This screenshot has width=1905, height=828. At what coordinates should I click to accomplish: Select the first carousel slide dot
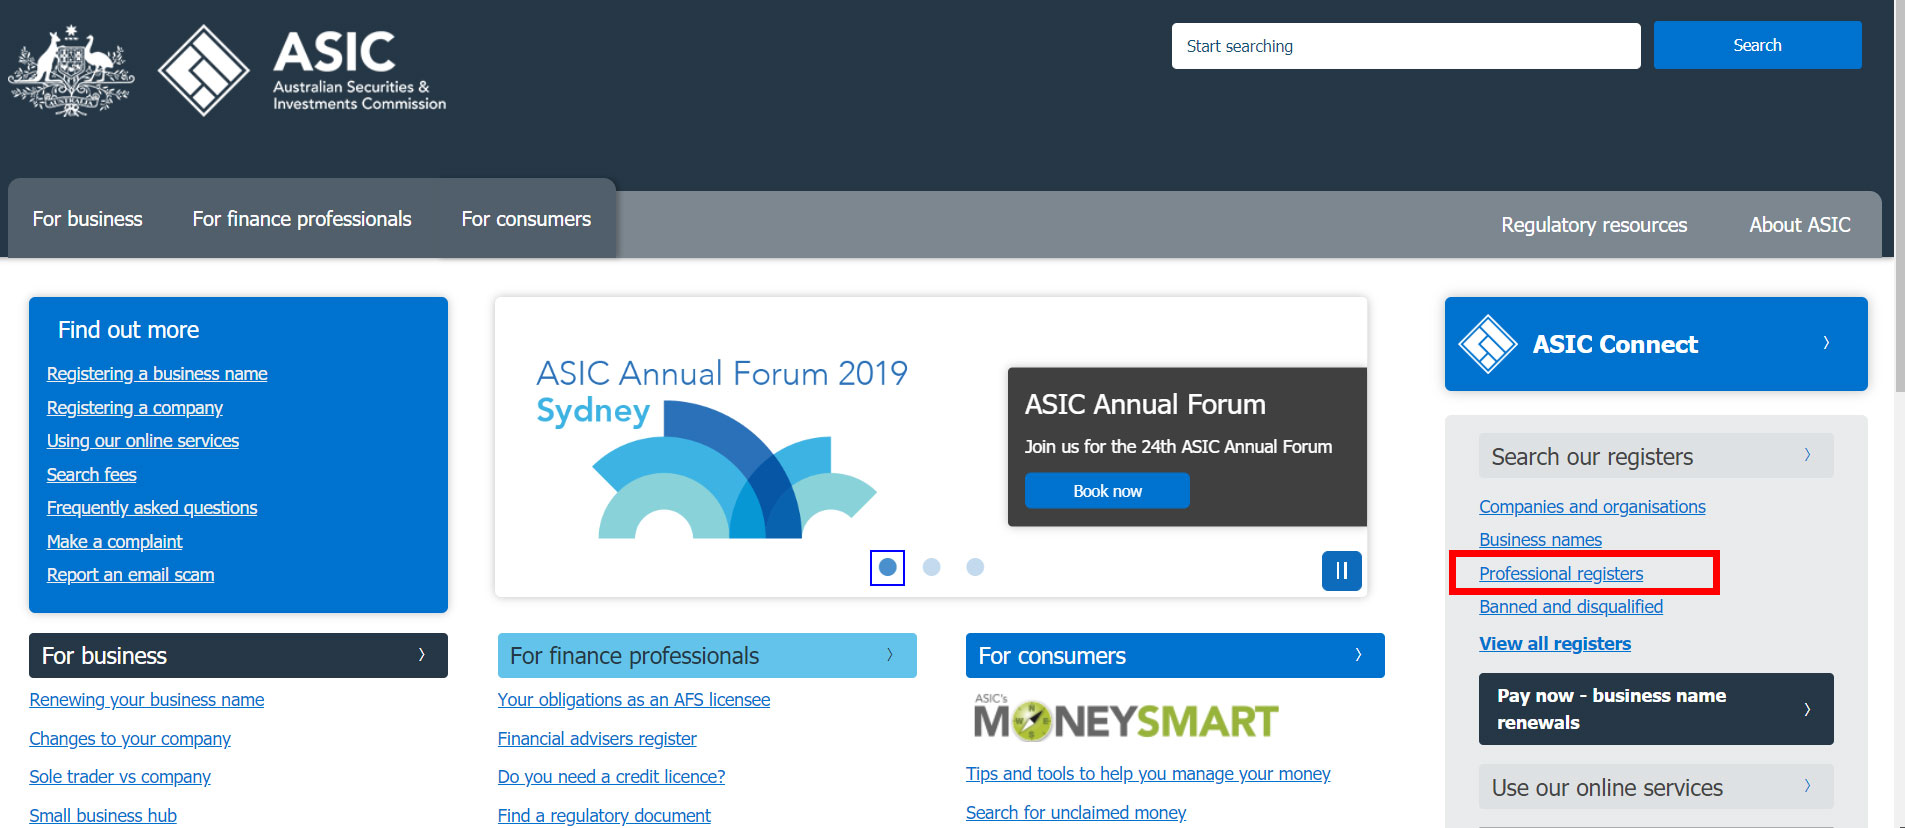point(887,567)
